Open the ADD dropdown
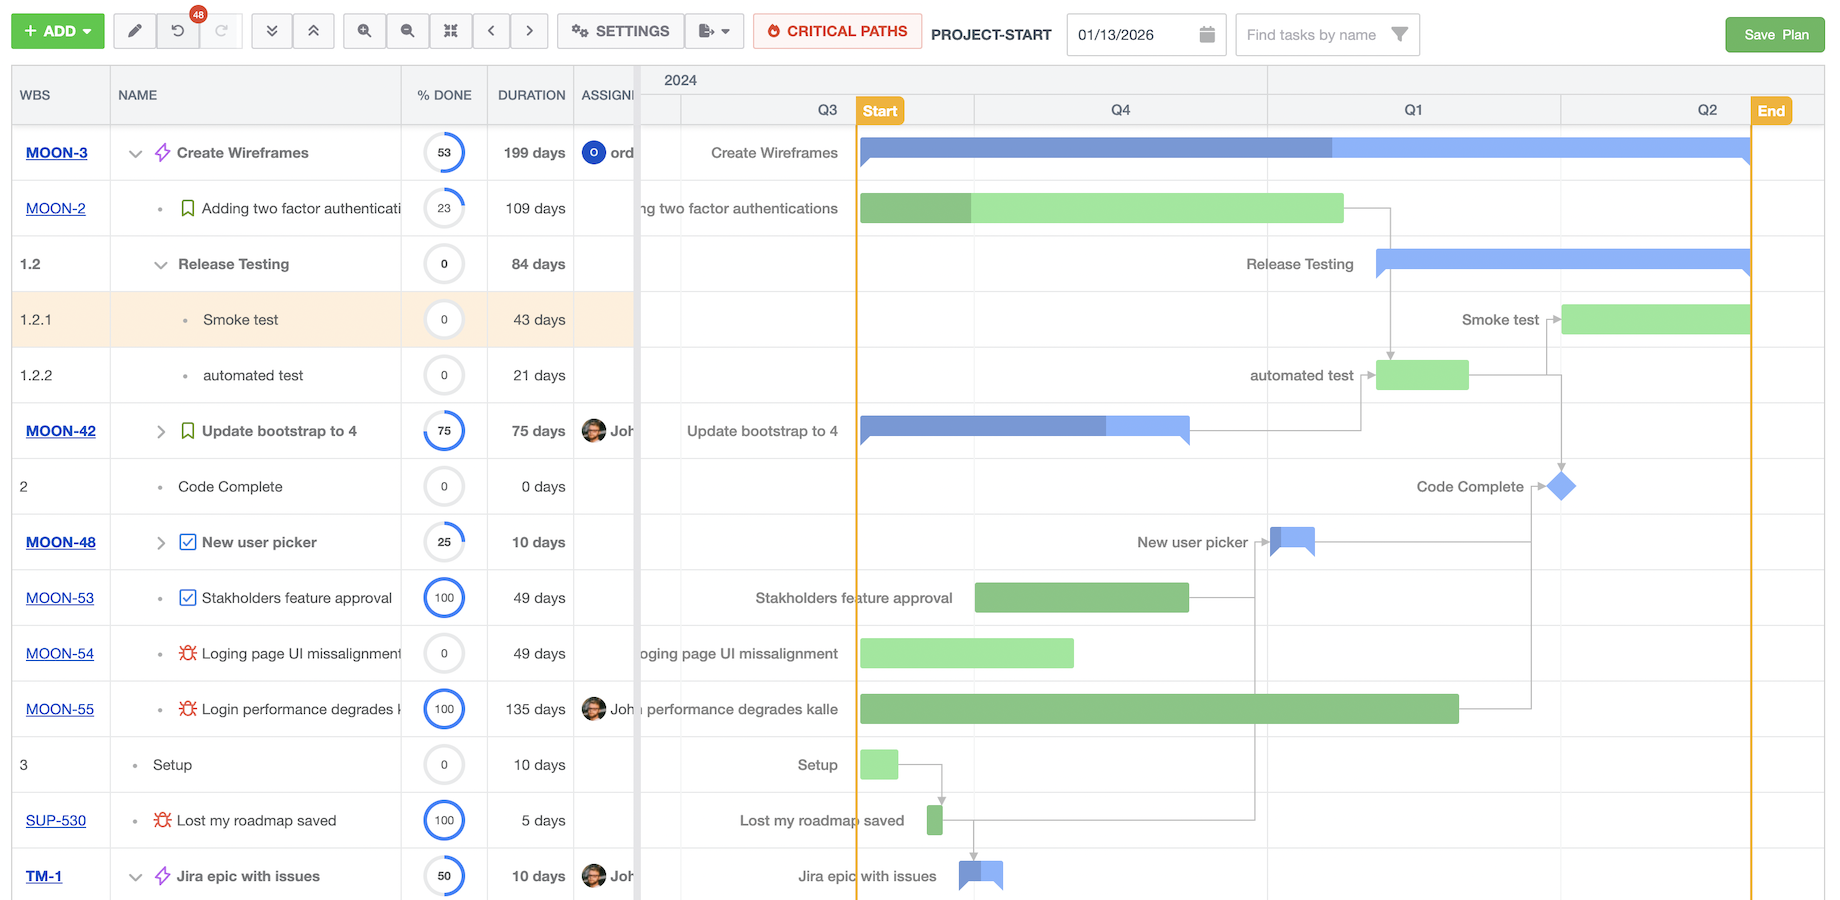 (x=57, y=31)
